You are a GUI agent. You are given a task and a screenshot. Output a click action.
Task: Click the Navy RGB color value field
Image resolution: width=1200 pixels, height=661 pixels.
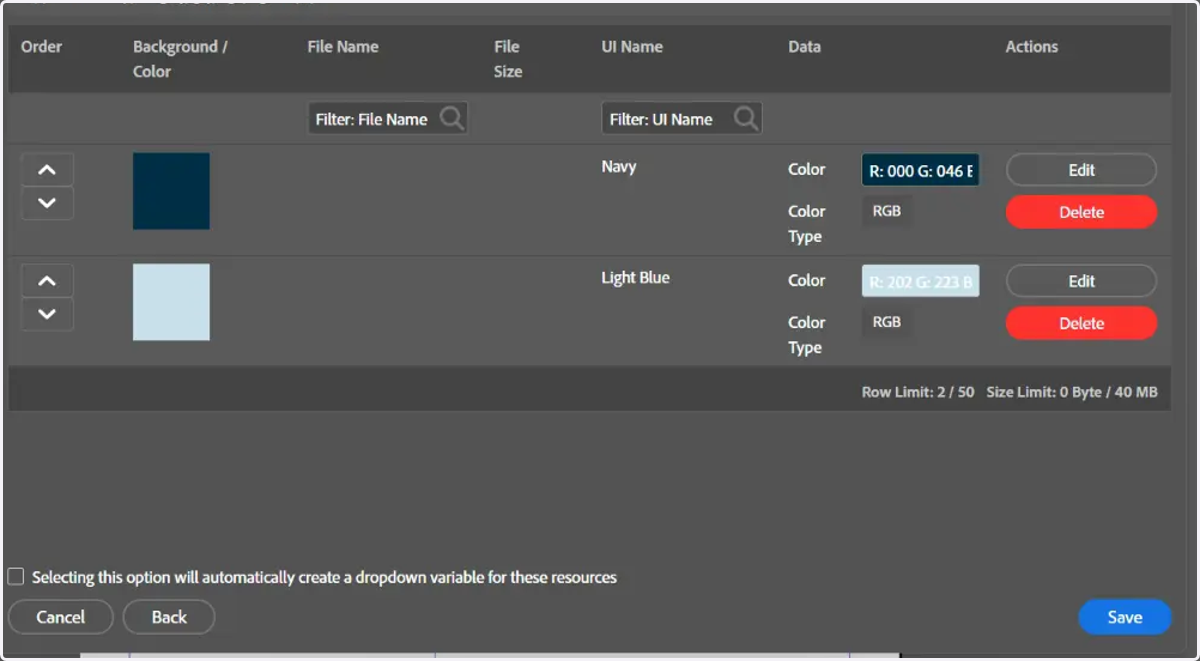click(920, 171)
